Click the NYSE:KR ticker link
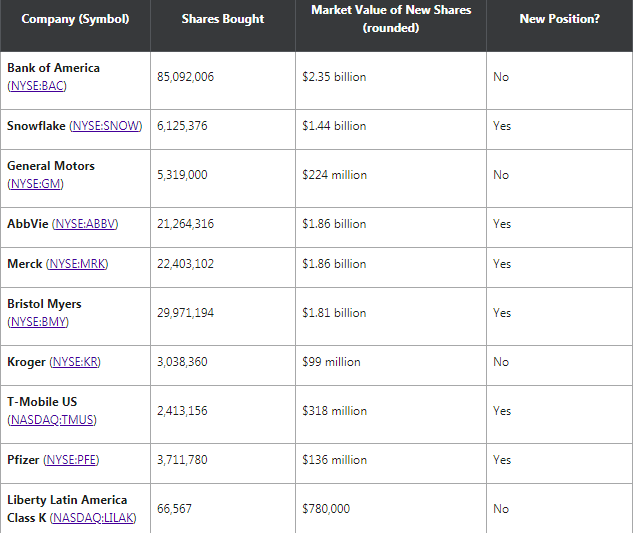The image size is (638, 533). (x=77, y=362)
